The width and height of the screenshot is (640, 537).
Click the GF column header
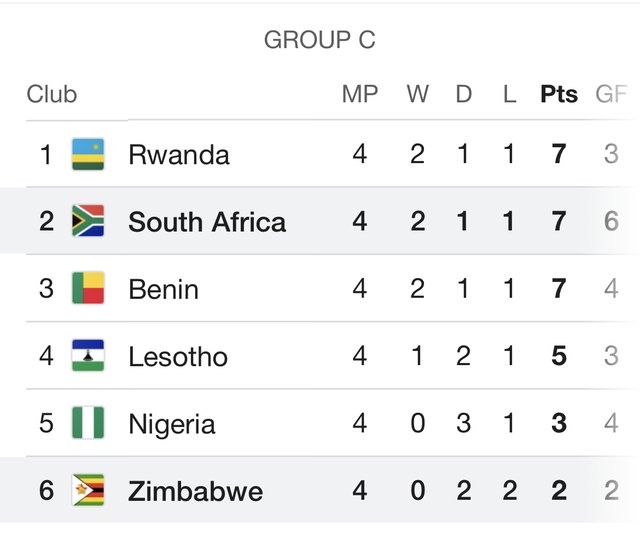click(611, 94)
